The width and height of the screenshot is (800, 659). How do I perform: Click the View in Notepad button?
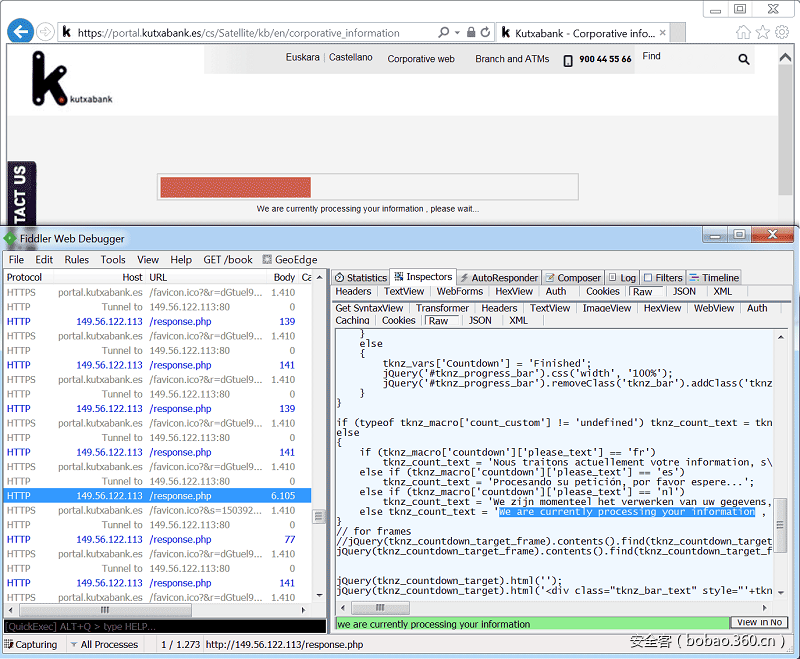760,623
